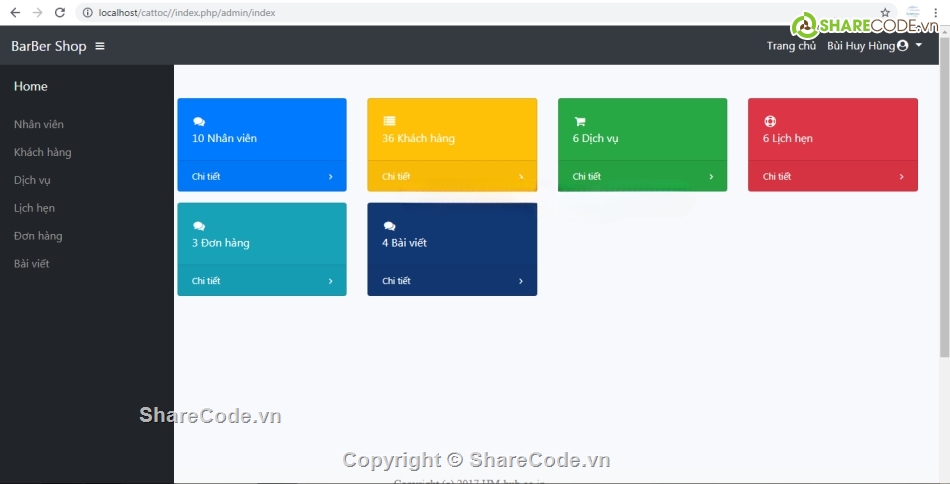This screenshot has width=950, height=484.
Task: Click the 10 Nhân viên count text
Action: click(x=224, y=138)
